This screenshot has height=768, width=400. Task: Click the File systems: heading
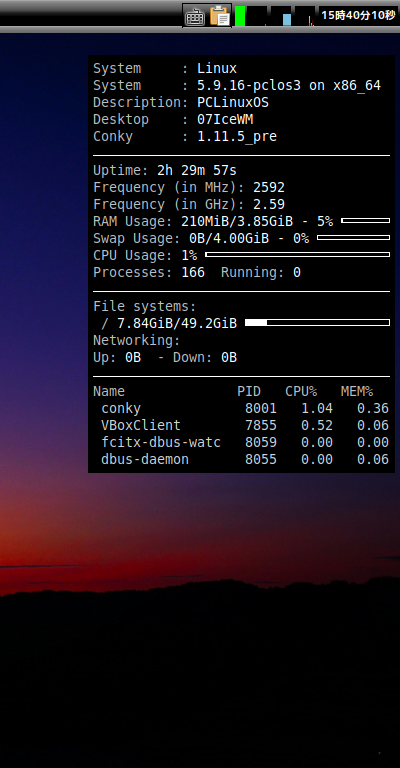coord(144,307)
